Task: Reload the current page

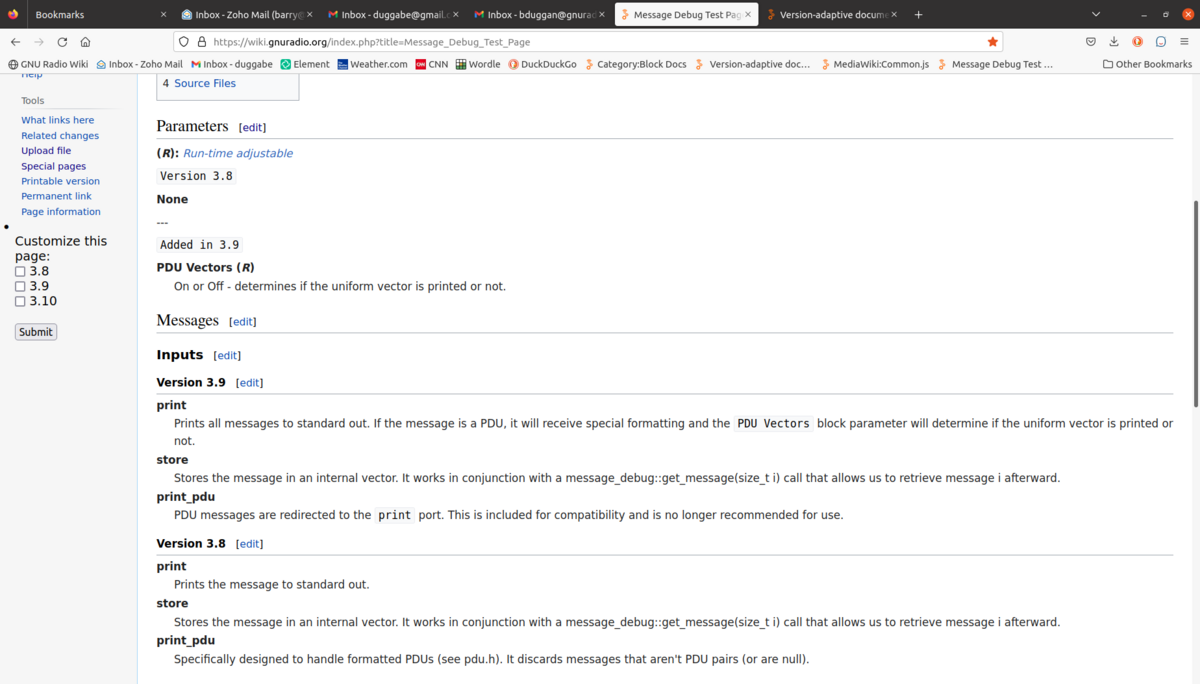Action: click(62, 42)
